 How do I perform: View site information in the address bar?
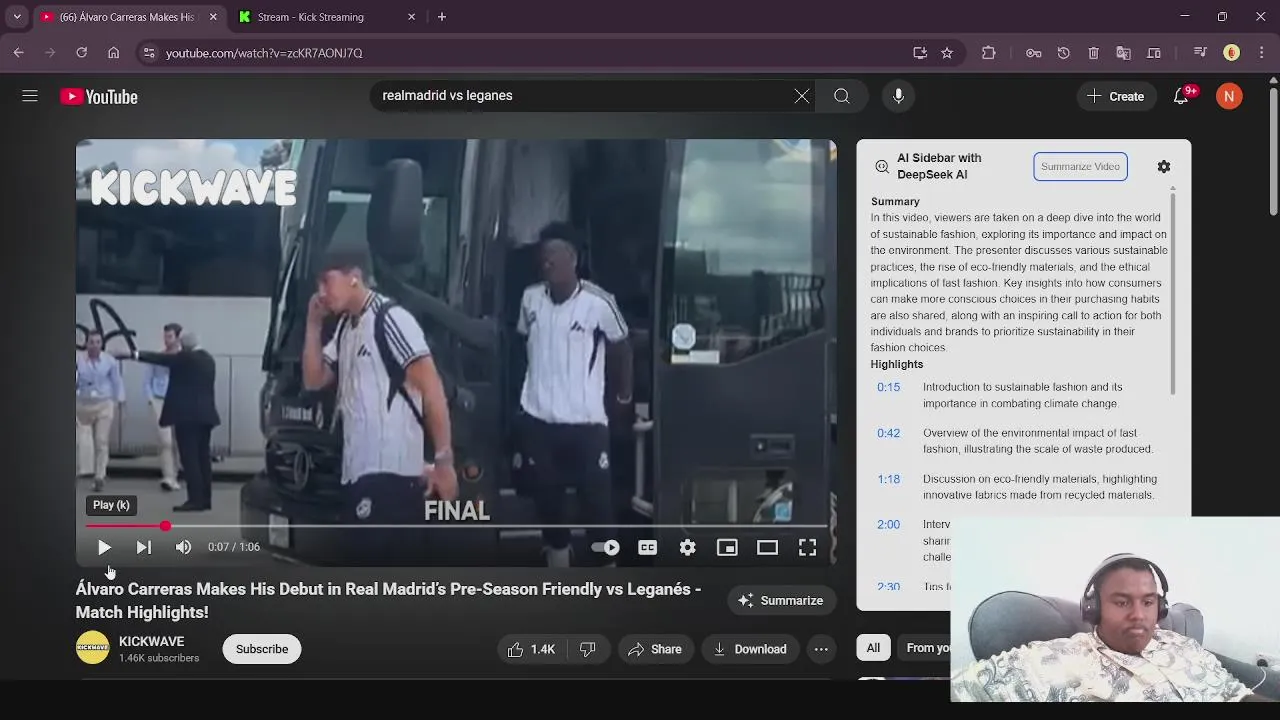[148, 53]
